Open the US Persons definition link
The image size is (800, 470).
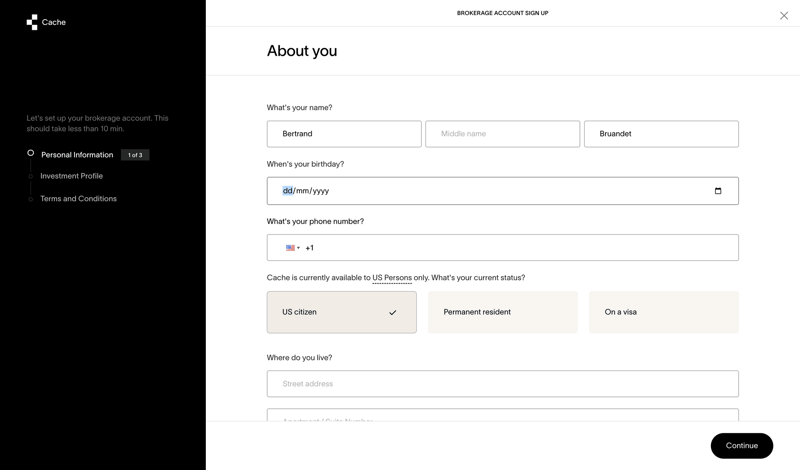tap(391, 278)
